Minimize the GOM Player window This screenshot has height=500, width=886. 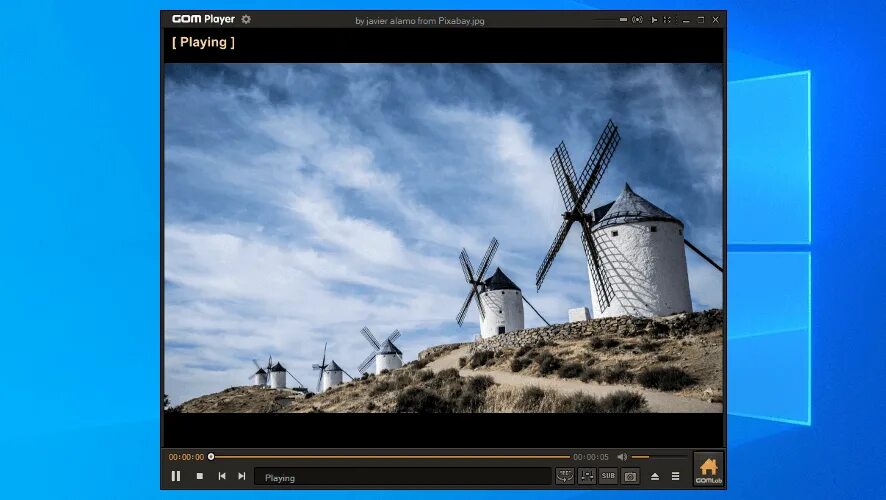tap(686, 20)
